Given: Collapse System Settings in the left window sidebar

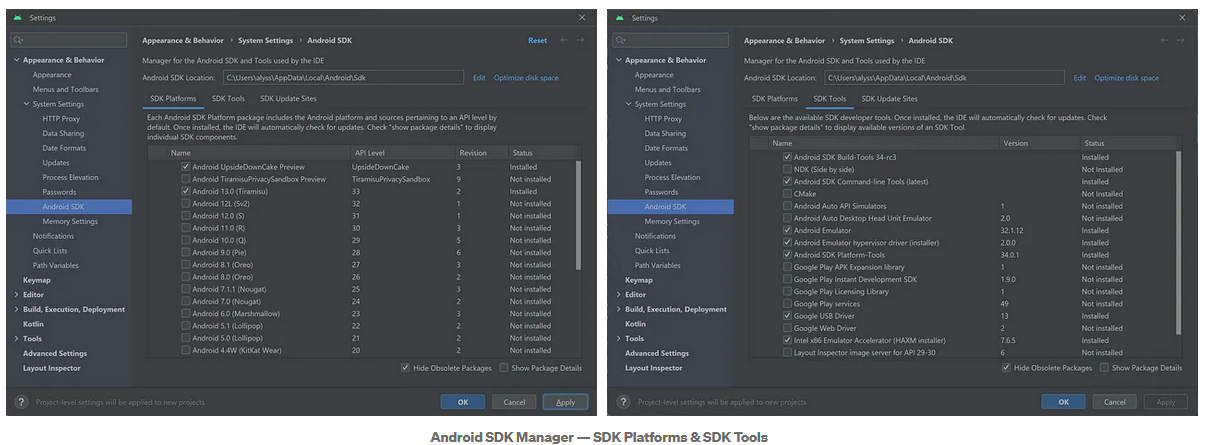Looking at the screenshot, I should [x=26, y=104].
